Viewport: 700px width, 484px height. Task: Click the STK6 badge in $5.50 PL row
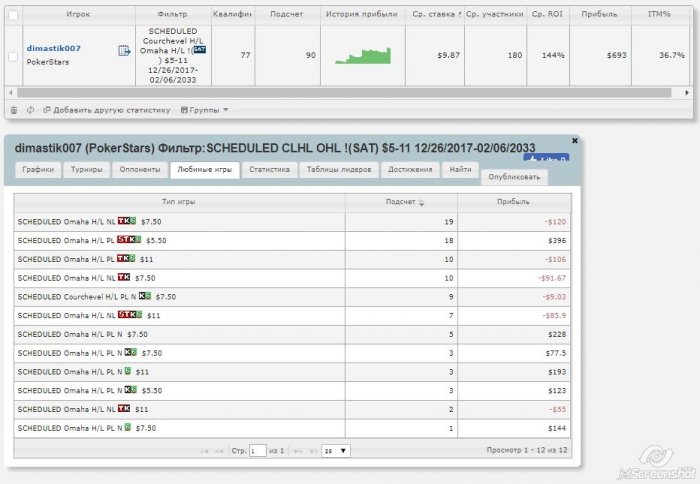[129, 239]
